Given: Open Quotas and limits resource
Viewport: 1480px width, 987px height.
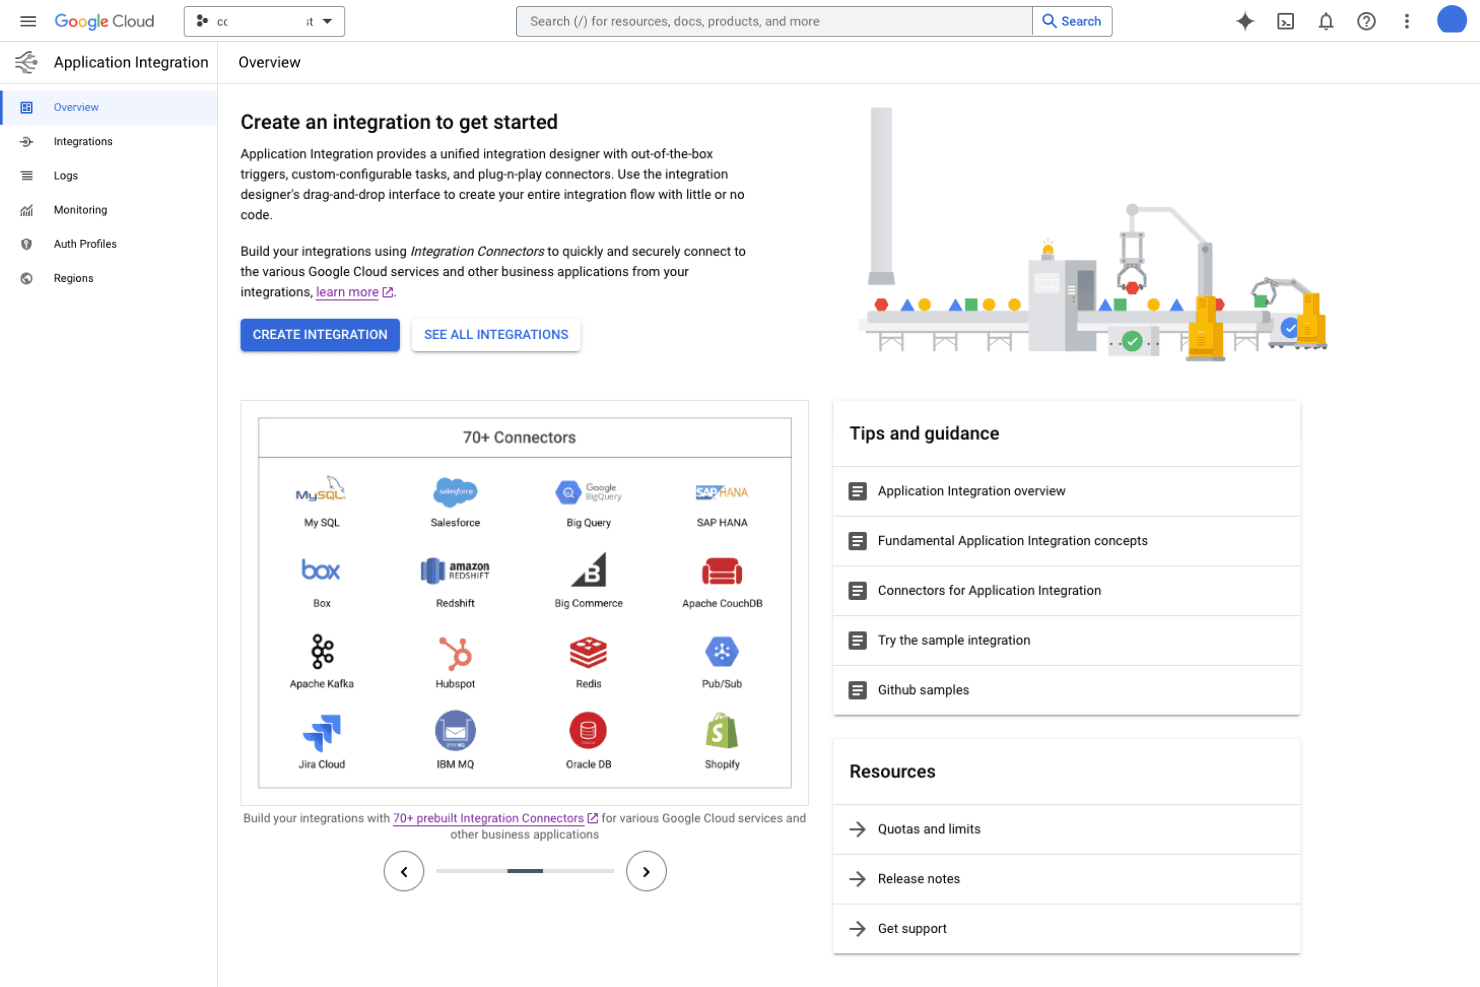Looking at the screenshot, I should coord(1066,829).
